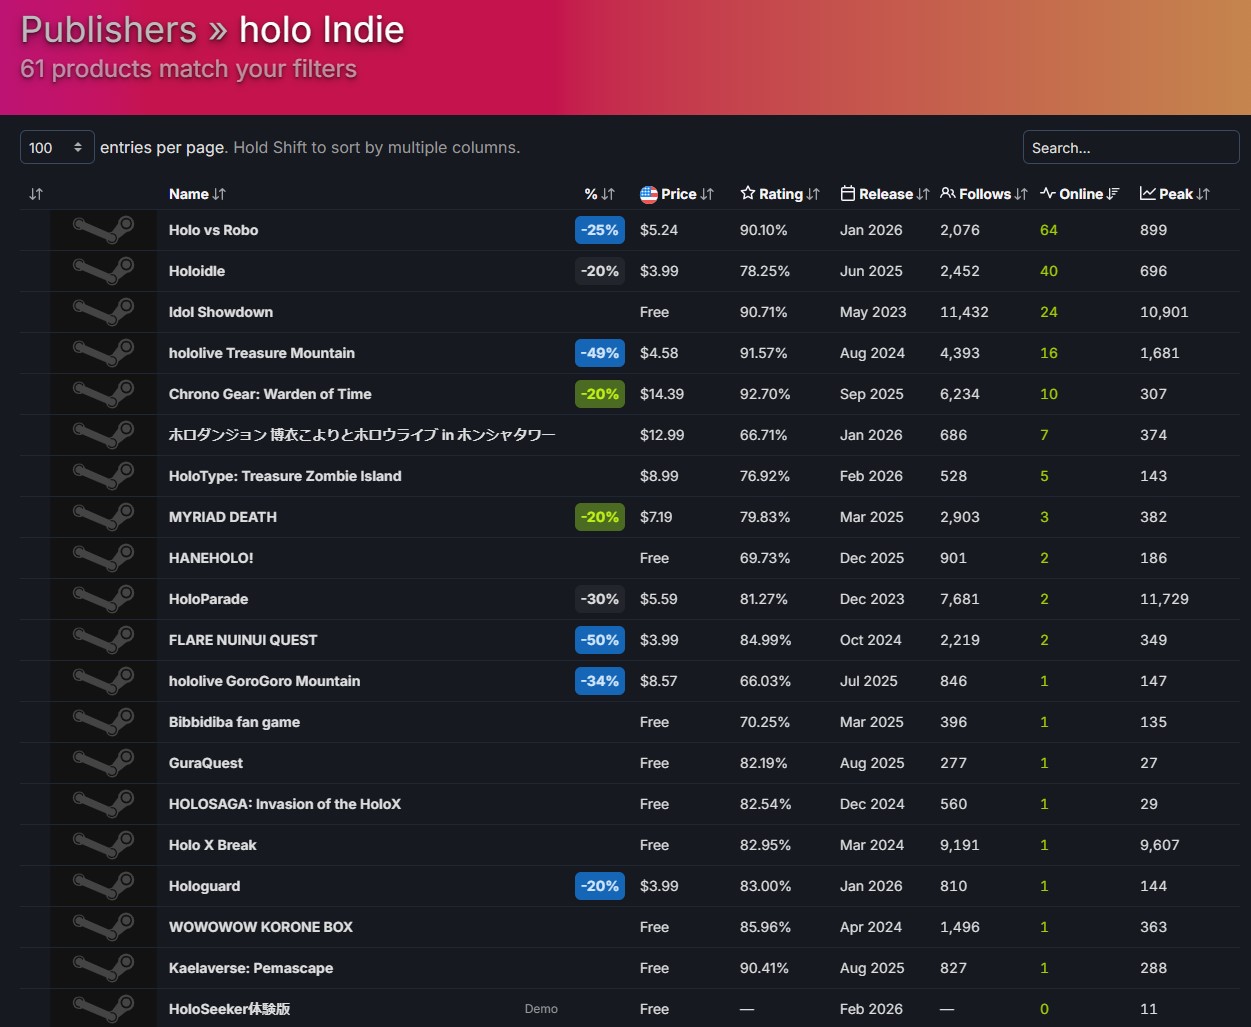Click Steam thumbnail for MYRIAD DEATH
Screen dimensions: 1251x1027
click(104, 517)
